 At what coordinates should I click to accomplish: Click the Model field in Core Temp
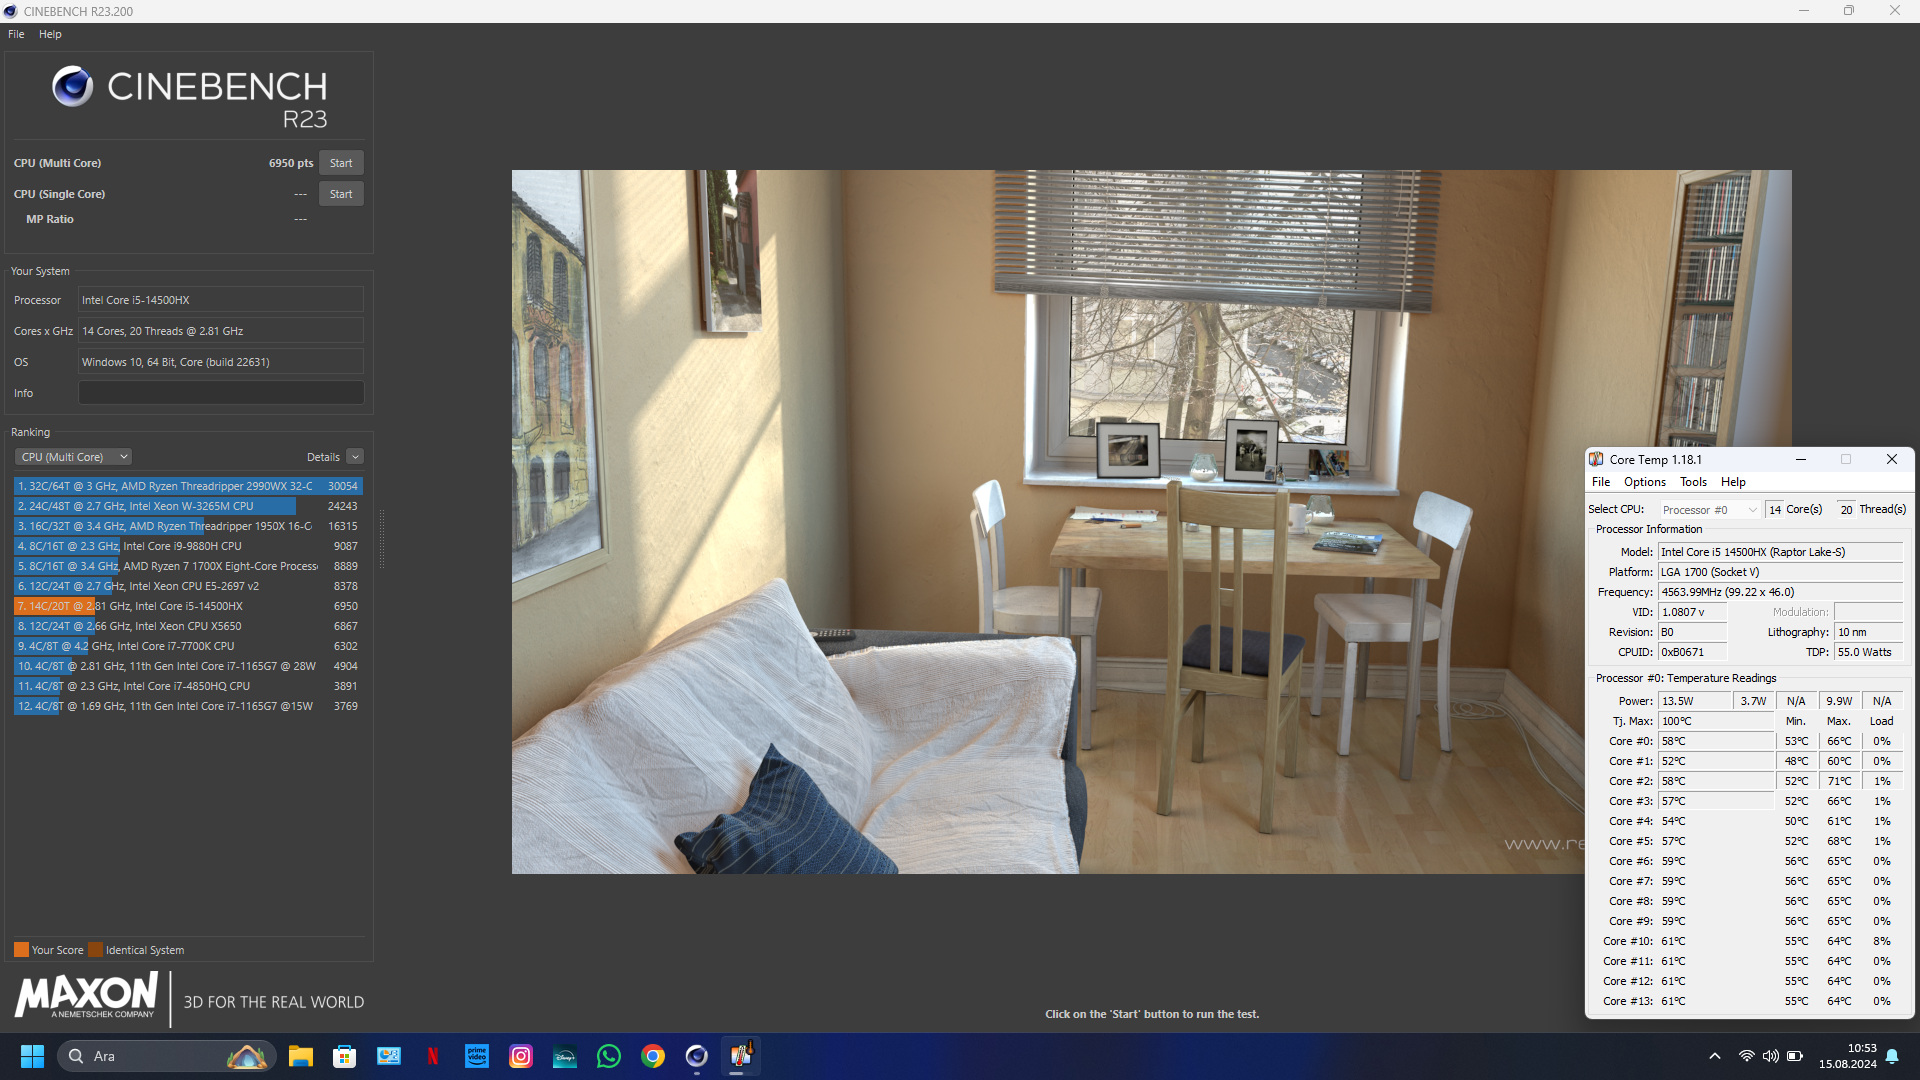pyautogui.click(x=1780, y=552)
